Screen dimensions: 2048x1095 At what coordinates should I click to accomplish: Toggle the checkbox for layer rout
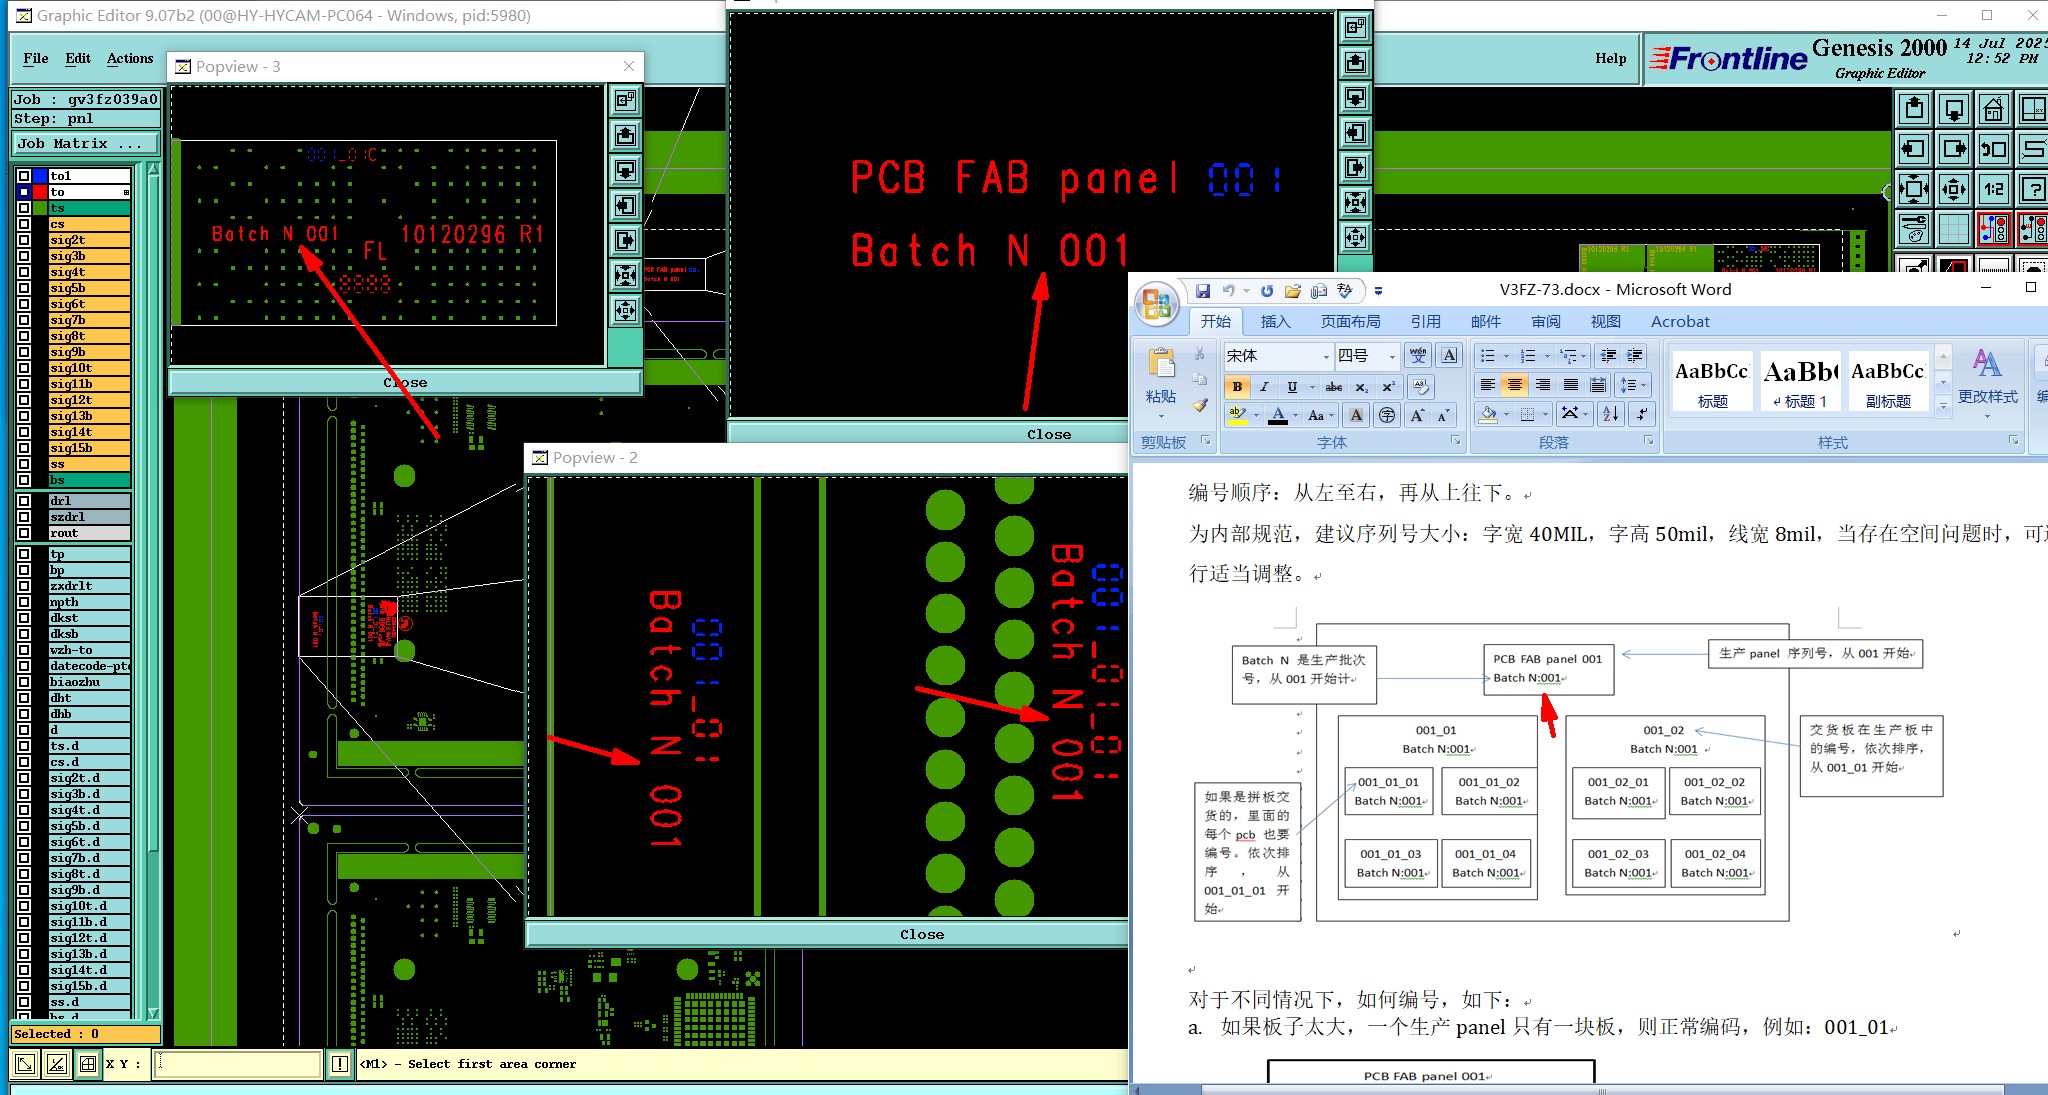[24, 533]
